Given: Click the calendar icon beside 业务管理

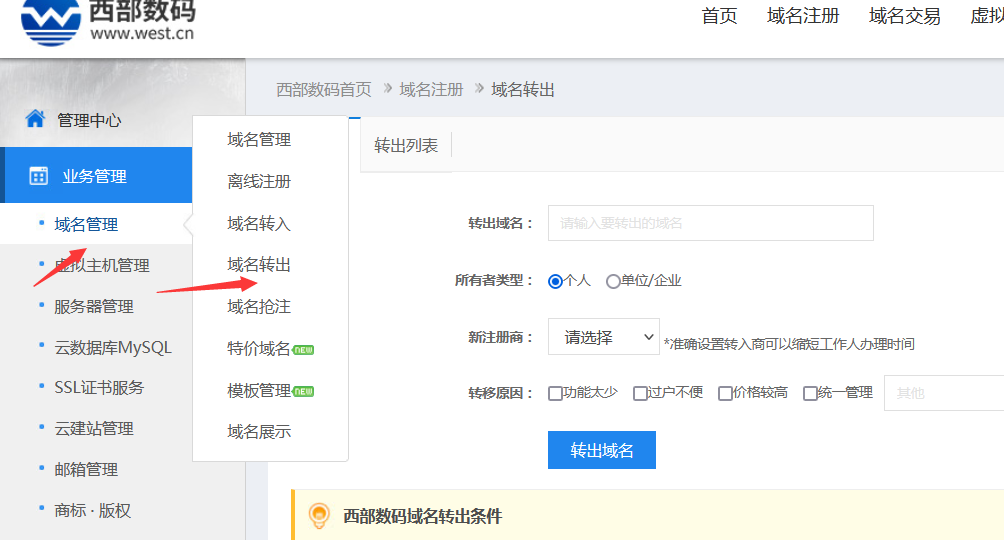Looking at the screenshot, I should click(39, 176).
